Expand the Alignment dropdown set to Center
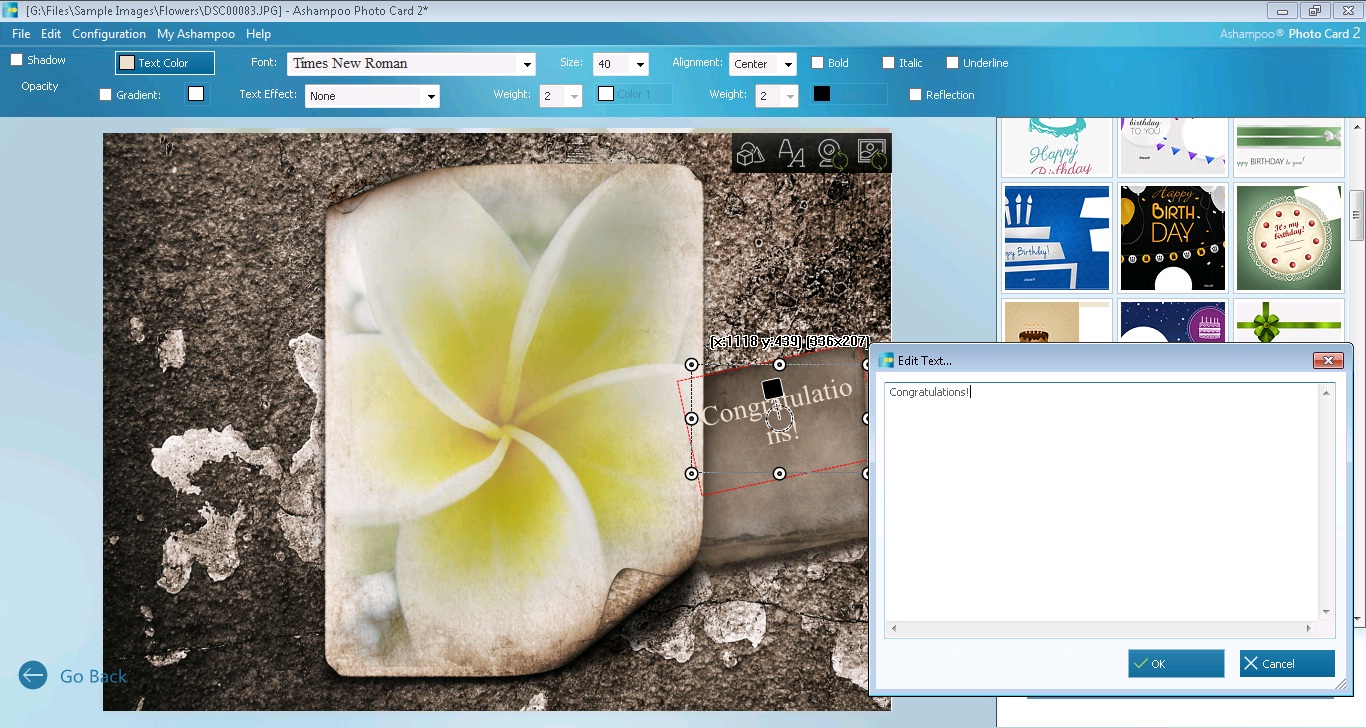Image resolution: width=1366 pixels, height=728 pixels. point(762,64)
